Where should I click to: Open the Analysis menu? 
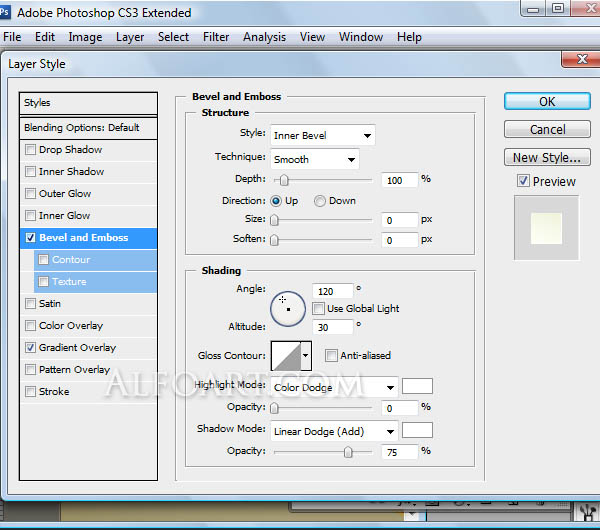click(264, 37)
